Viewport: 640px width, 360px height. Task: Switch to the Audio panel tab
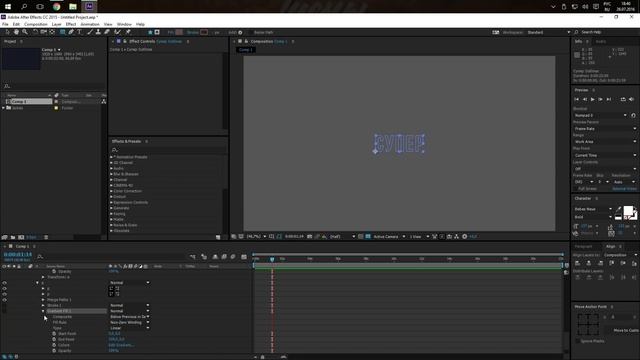tap(600, 42)
